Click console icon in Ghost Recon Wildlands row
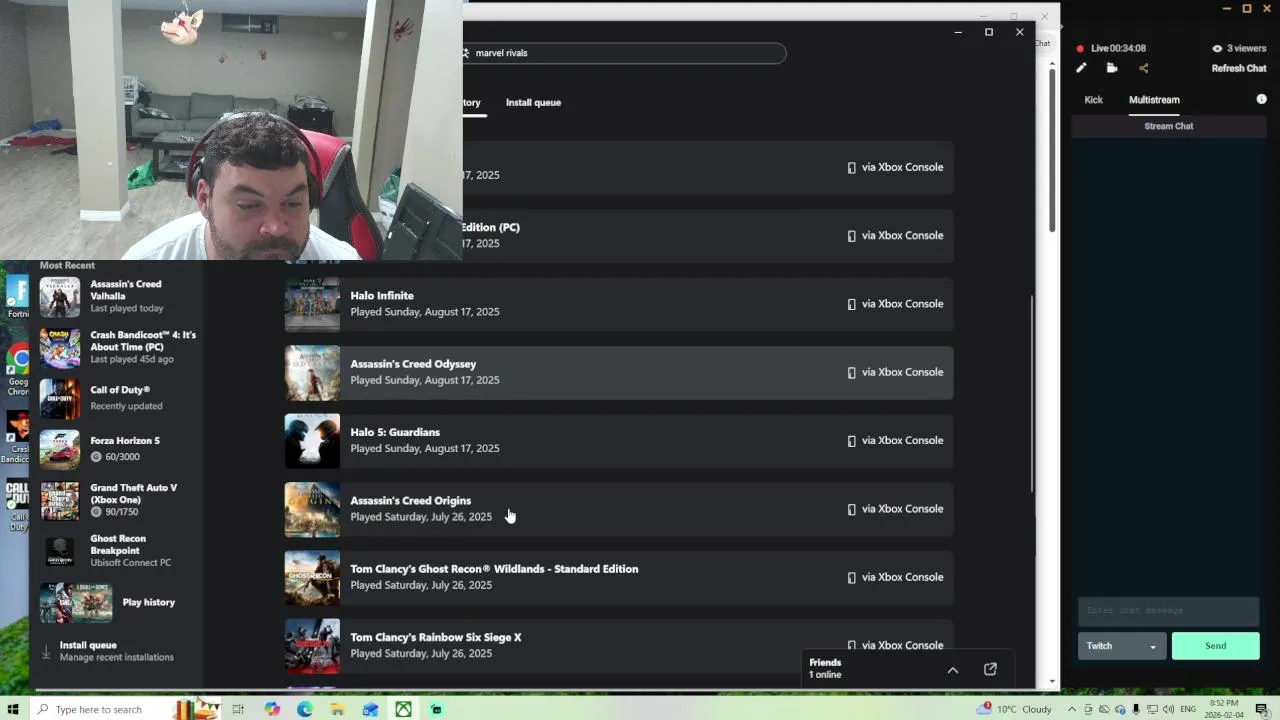The height and width of the screenshot is (720, 1280). pos(851,577)
